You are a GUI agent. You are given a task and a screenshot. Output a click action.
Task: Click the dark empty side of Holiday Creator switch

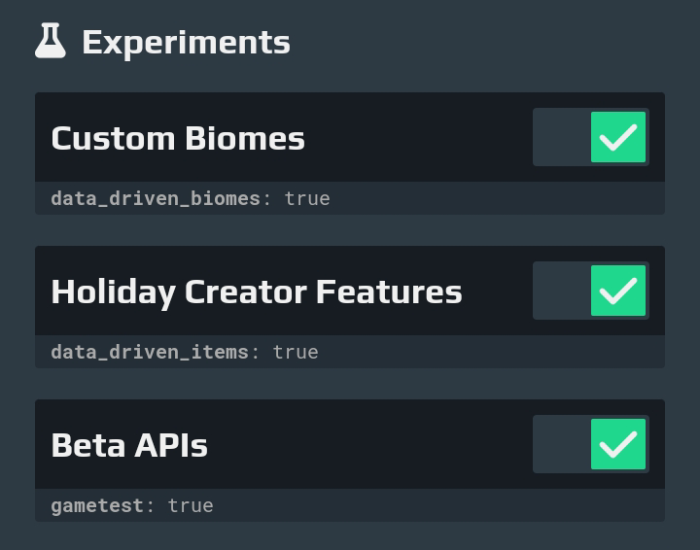point(562,291)
